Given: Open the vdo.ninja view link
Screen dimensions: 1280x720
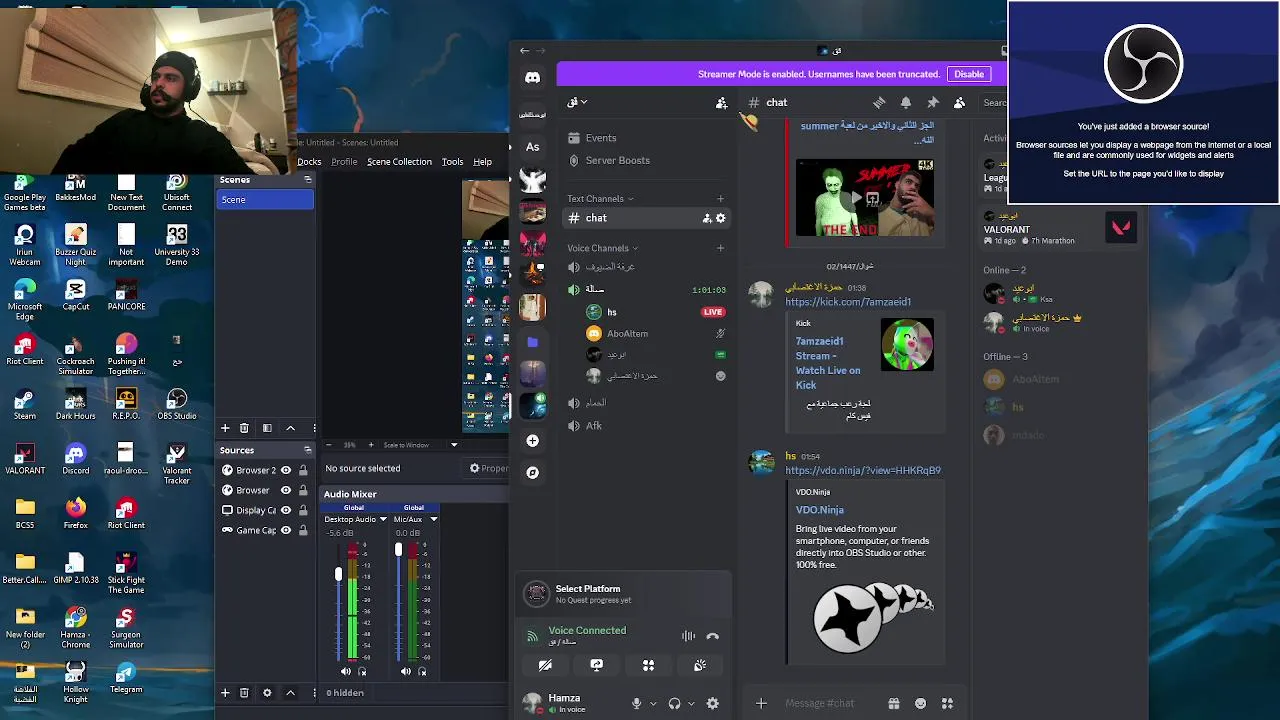Looking at the screenshot, I should [x=863, y=470].
